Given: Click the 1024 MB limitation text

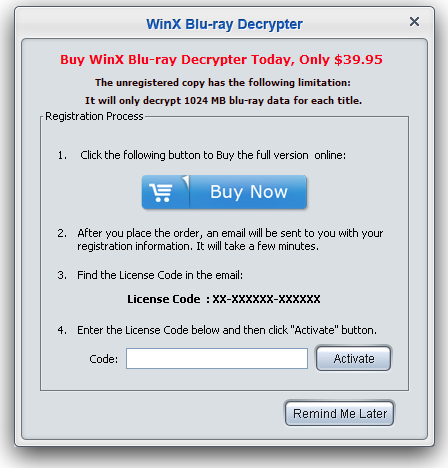Looking at the screenshot, I should tap(223, 100).
